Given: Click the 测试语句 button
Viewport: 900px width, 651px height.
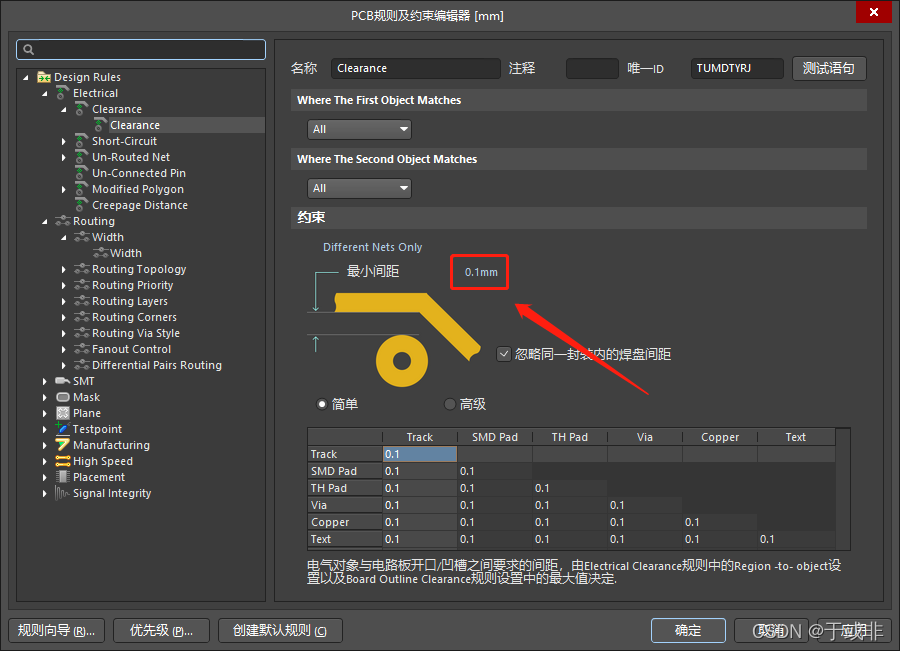Looking at the screenshot, I should 829,68.
